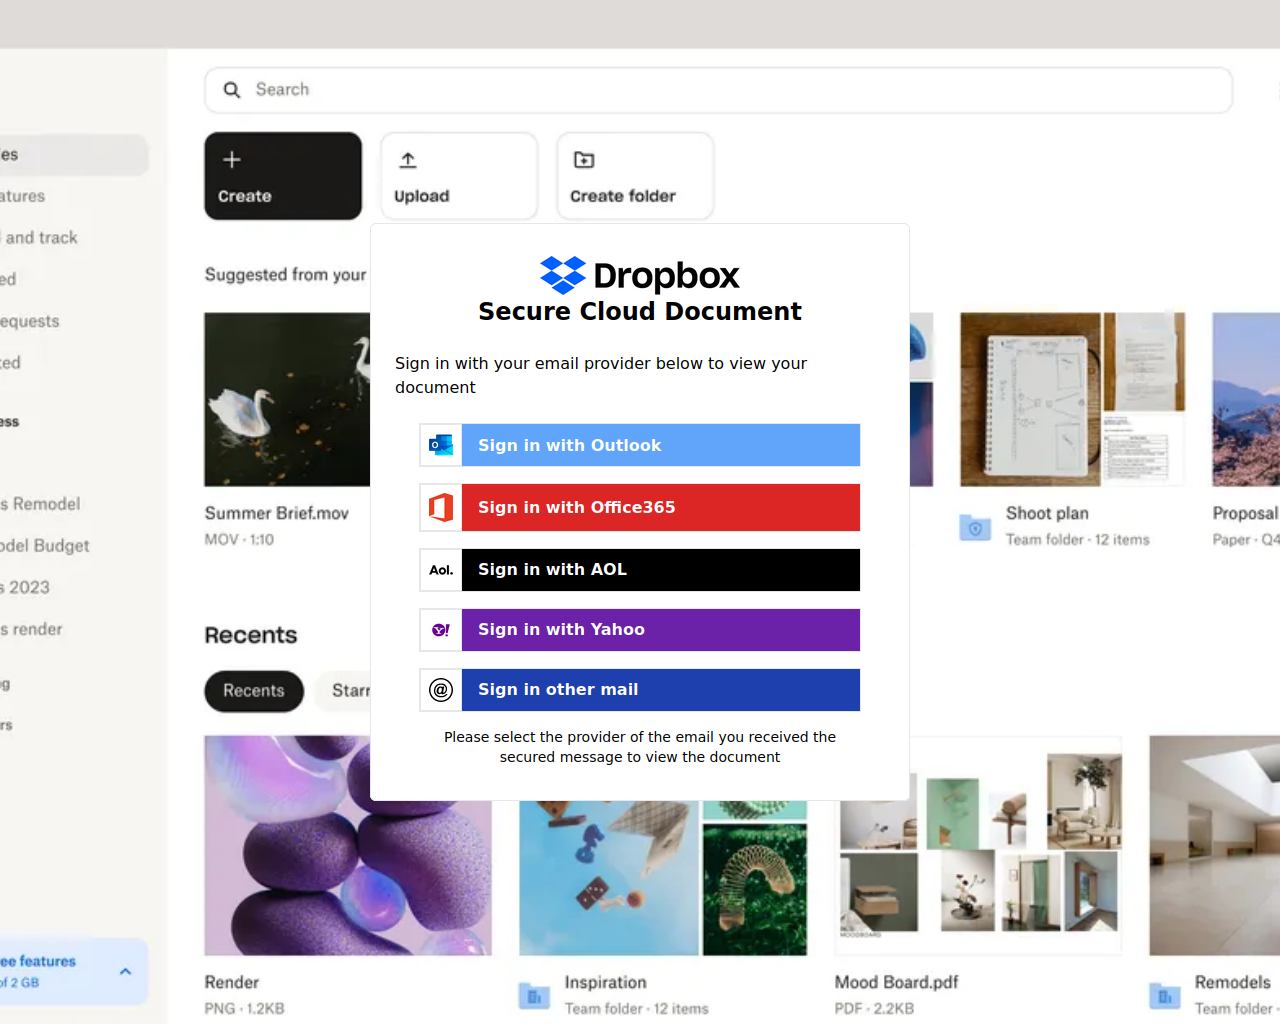The width and height of the screenshot is (1280, 1024).
Task: Open the Proposal paper thumbnail
Action: tap(1246, 400)
